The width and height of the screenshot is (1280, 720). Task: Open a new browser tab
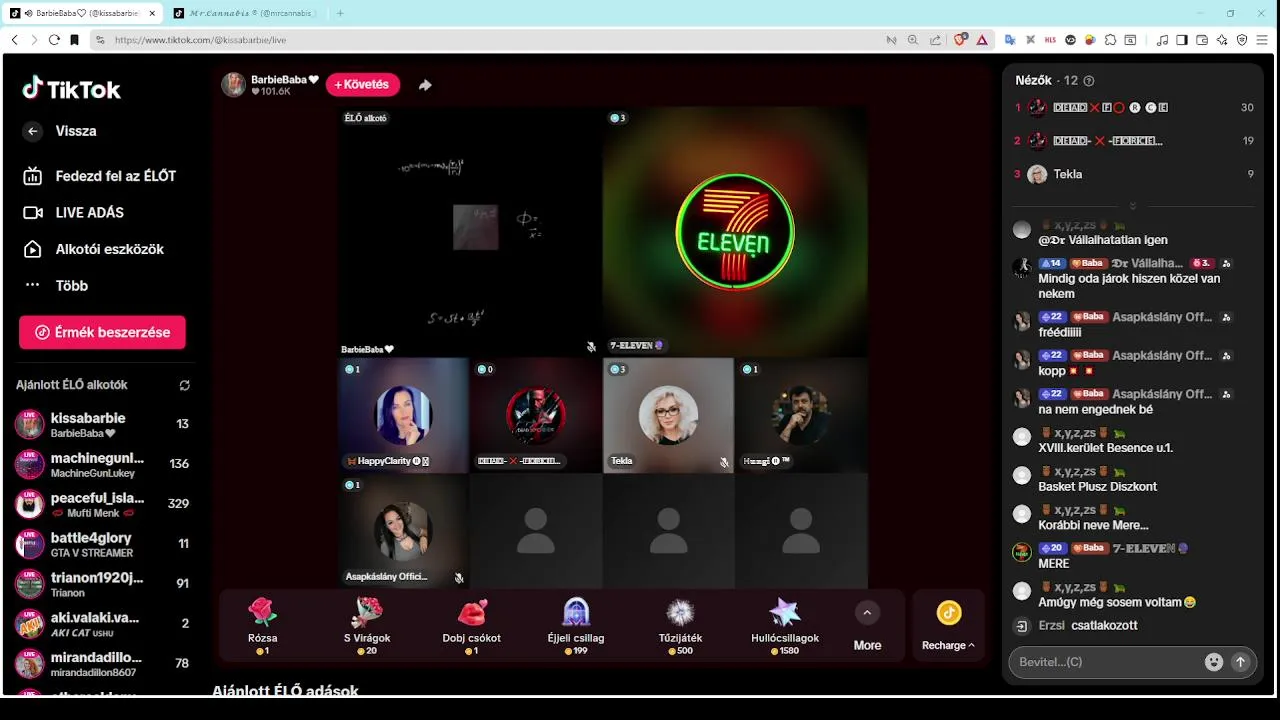pos(340,13)
